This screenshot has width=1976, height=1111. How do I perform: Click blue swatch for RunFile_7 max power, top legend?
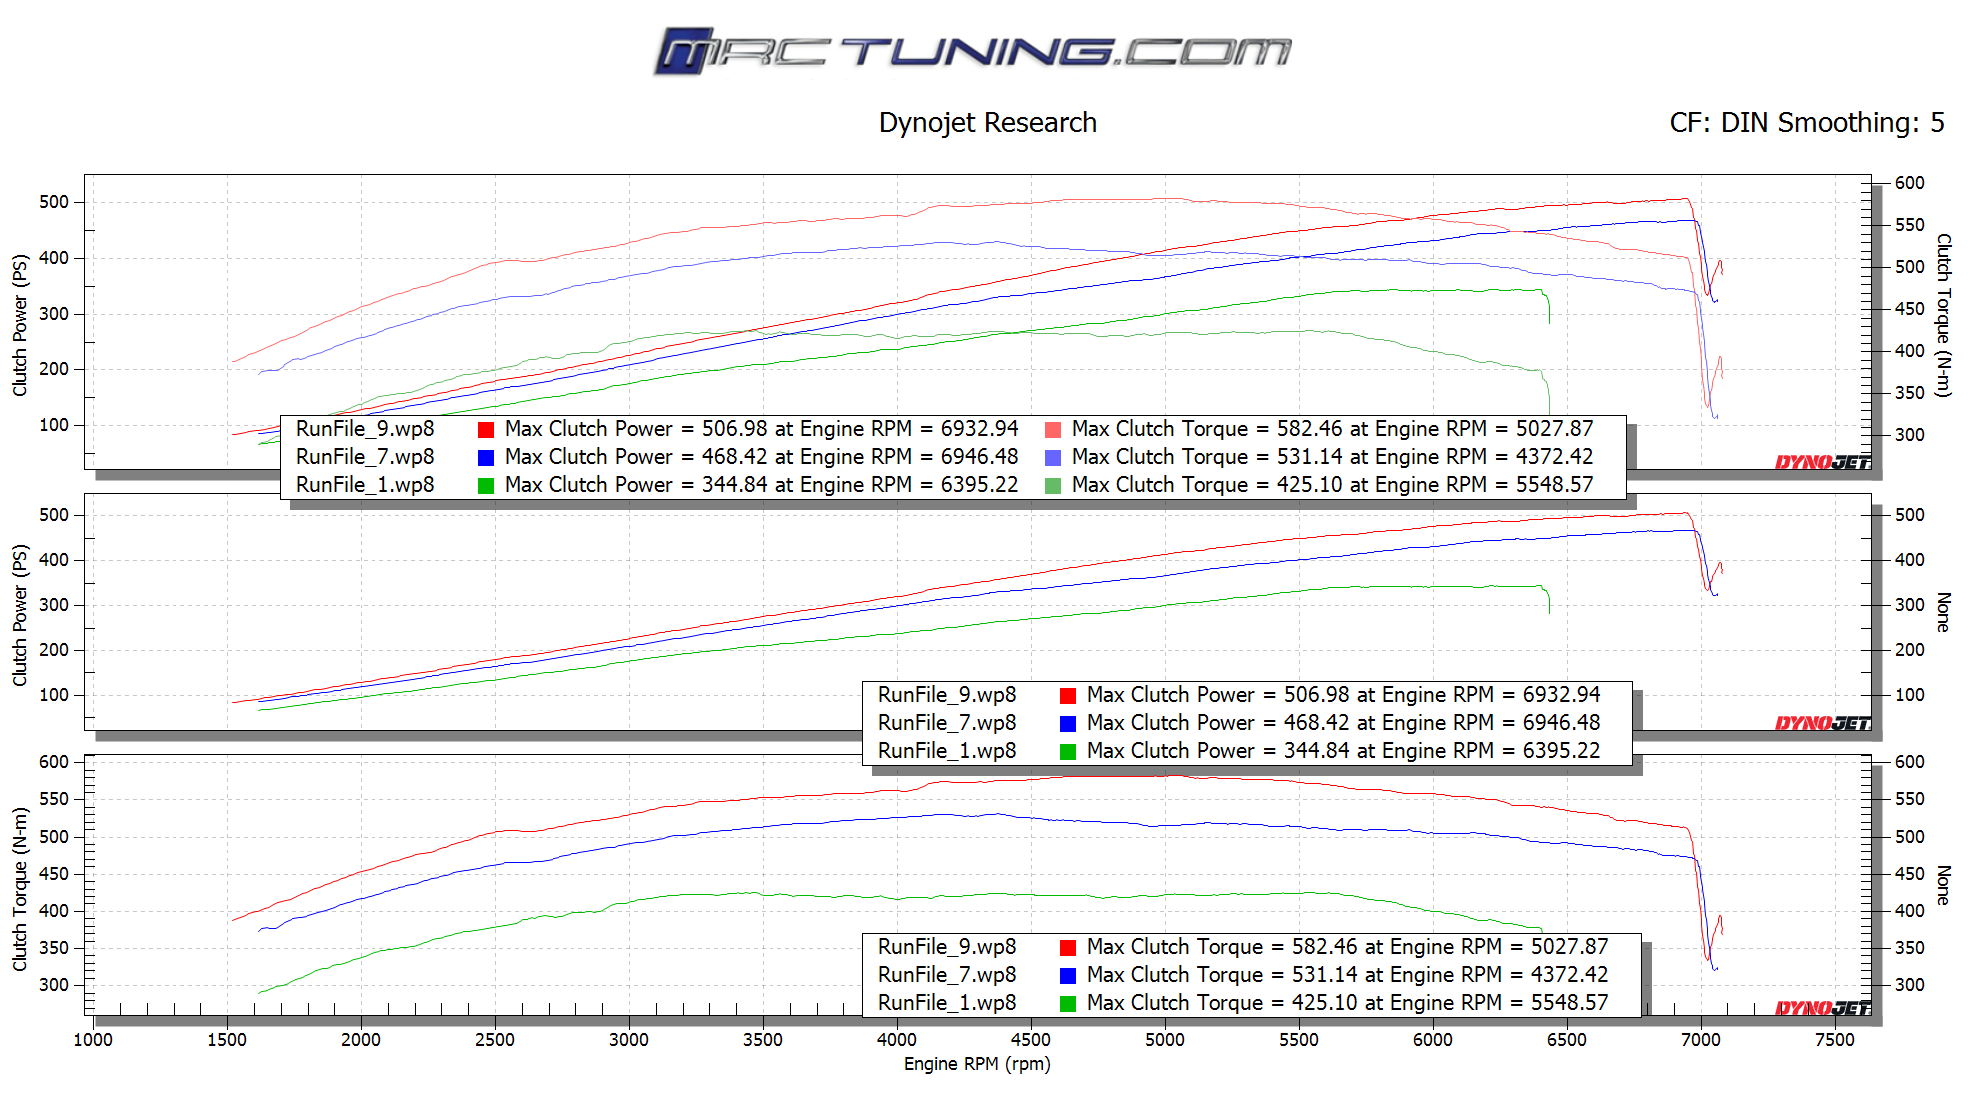(486, 458)
